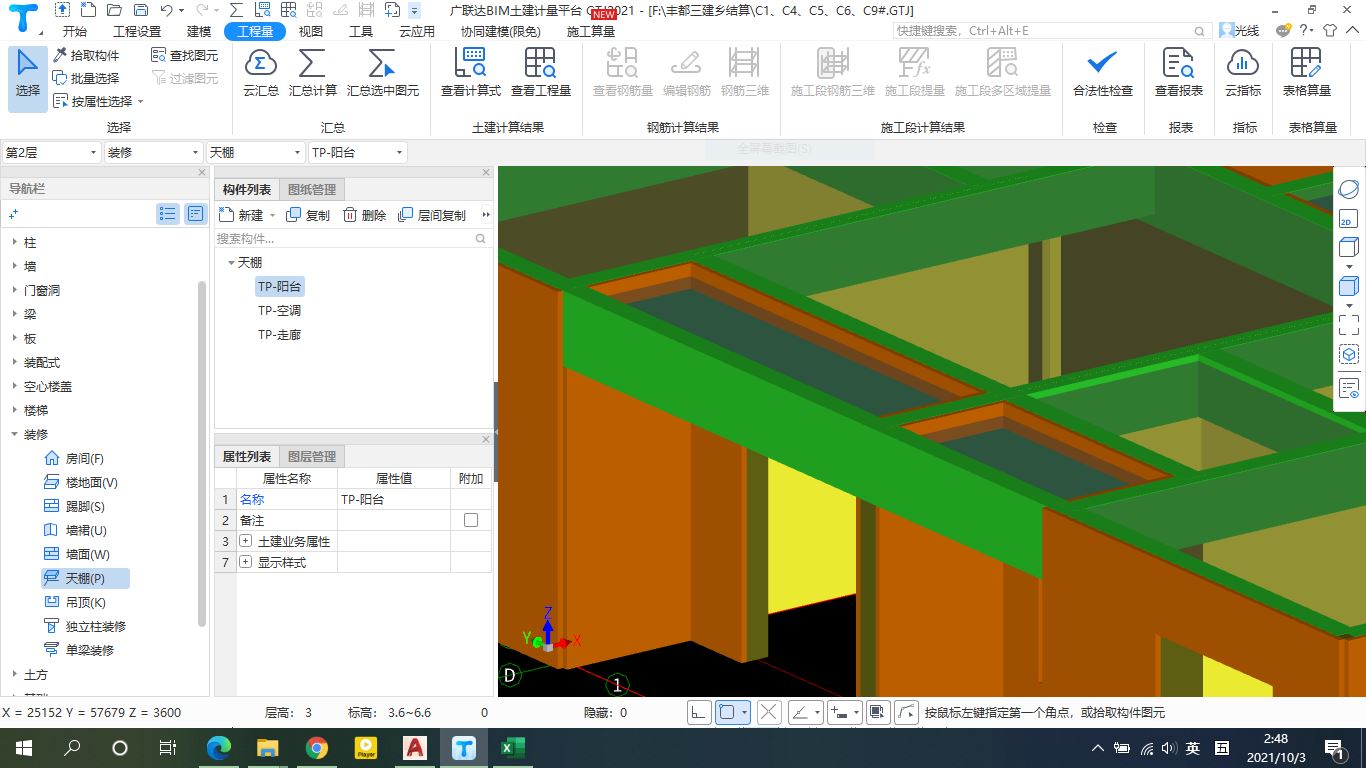Toggle the 备注 附加 checkbox
The height and width of the screenshot is (768, 1366).
(x=471, y=520)
